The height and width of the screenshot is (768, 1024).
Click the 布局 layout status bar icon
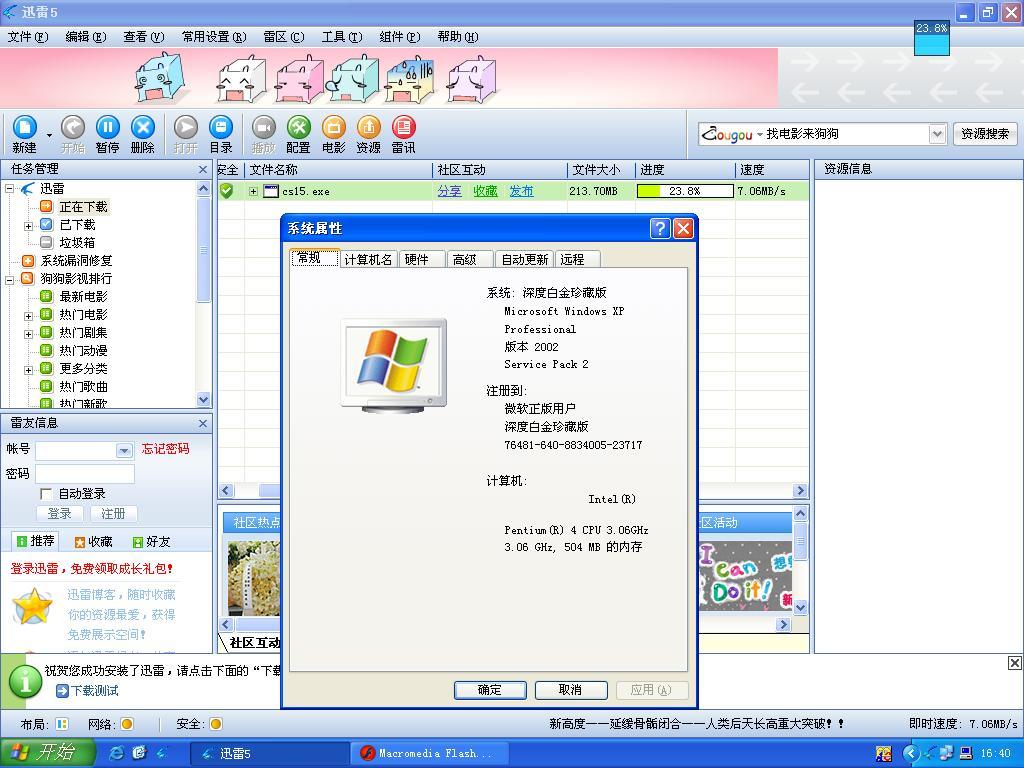coord(62,724)
